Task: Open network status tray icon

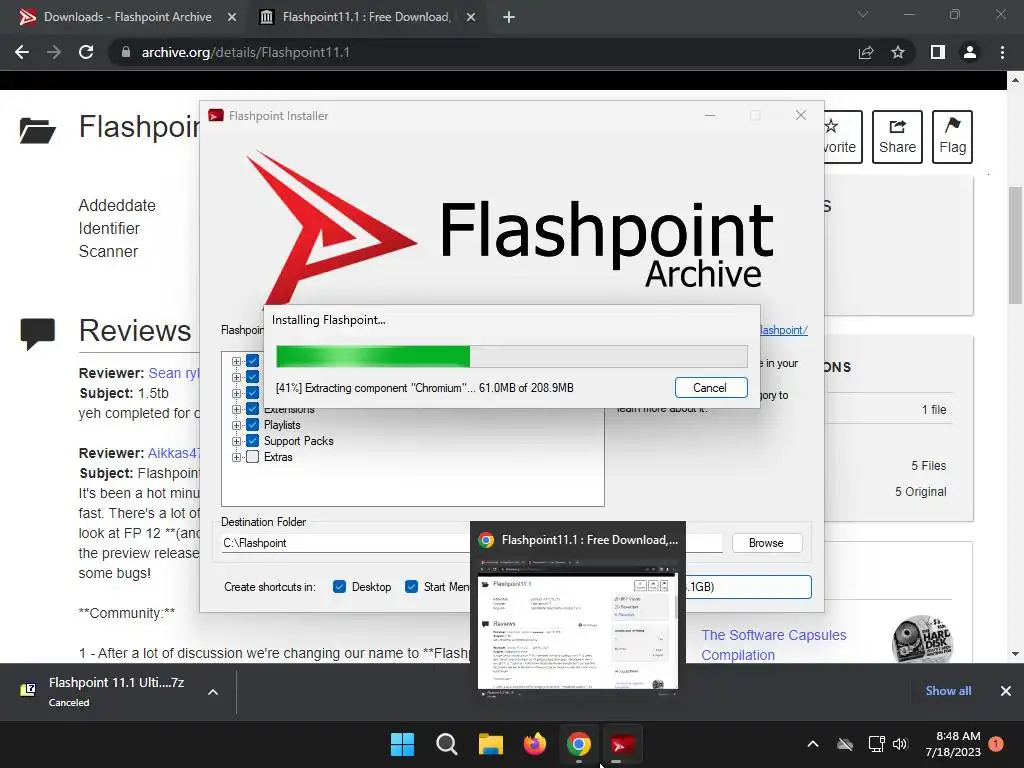Action: point(876,744)
